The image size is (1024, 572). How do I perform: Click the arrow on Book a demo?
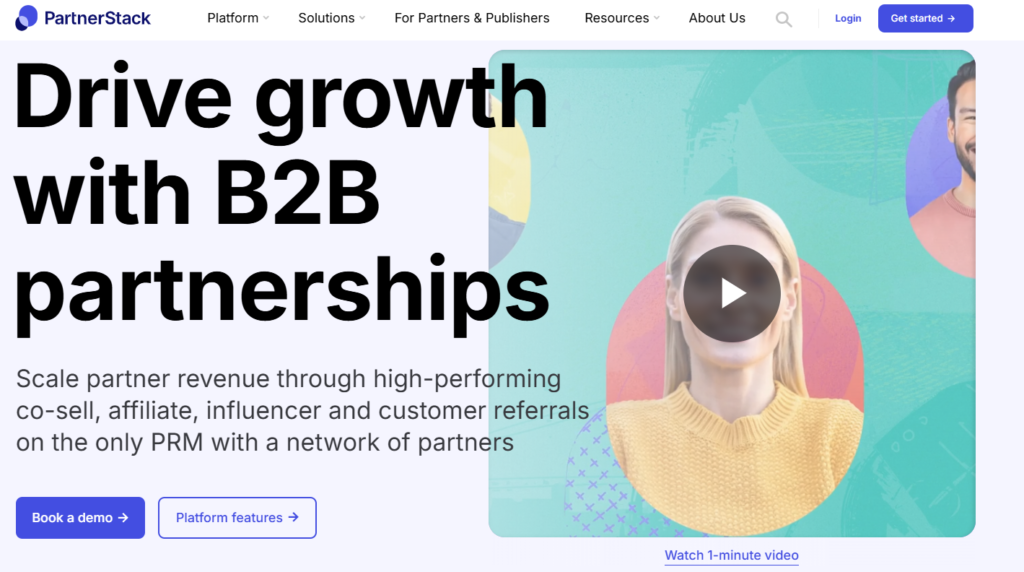click(123, 517)
